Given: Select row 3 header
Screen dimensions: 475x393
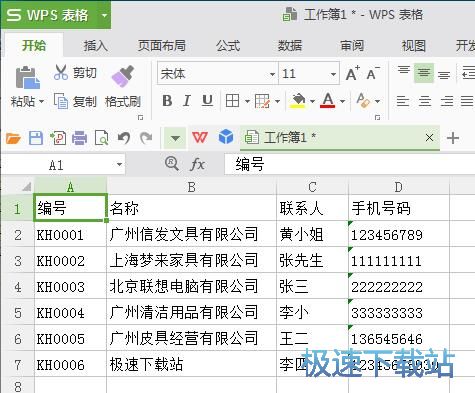Looking at the screenshot, I should click(17, 261).
